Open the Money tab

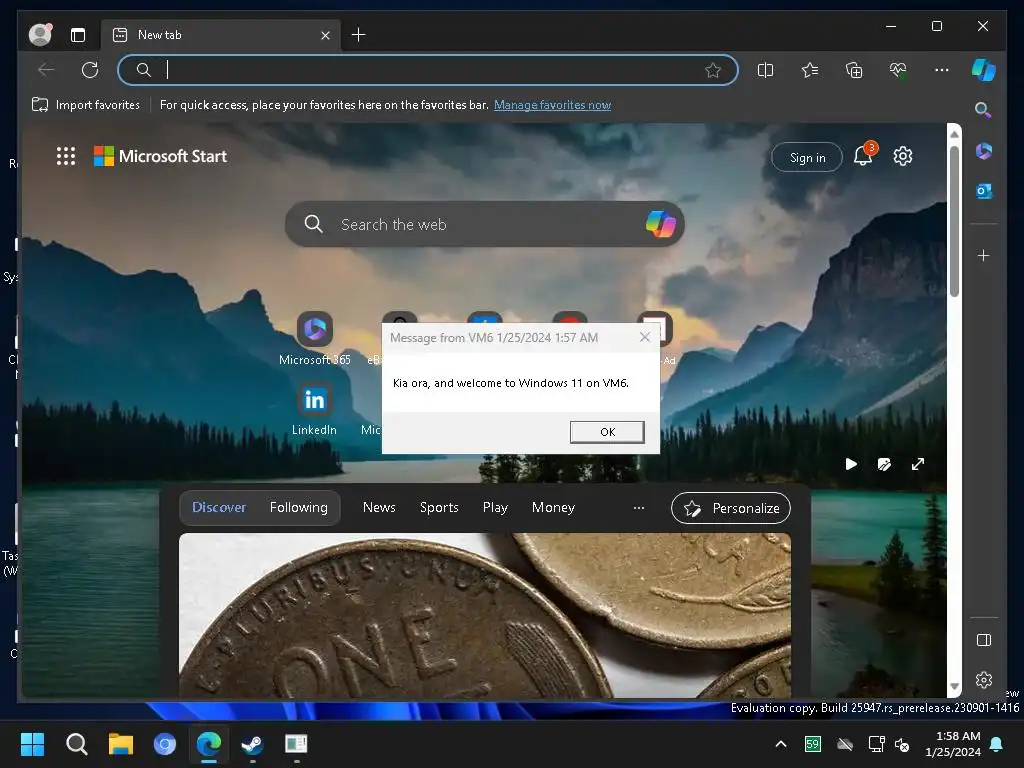[553, 507]
